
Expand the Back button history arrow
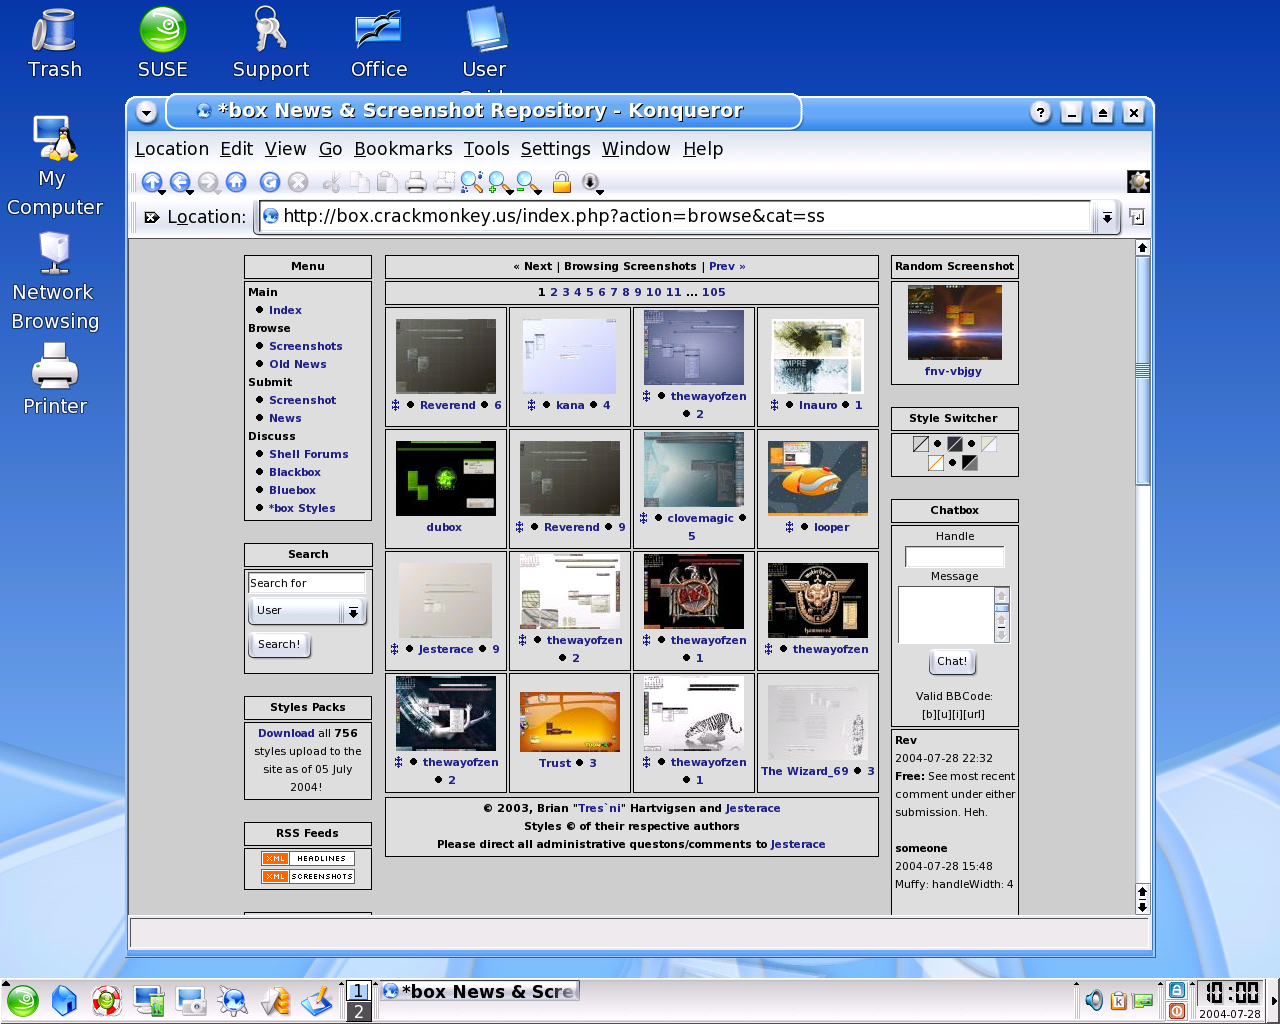coord(190,192)
